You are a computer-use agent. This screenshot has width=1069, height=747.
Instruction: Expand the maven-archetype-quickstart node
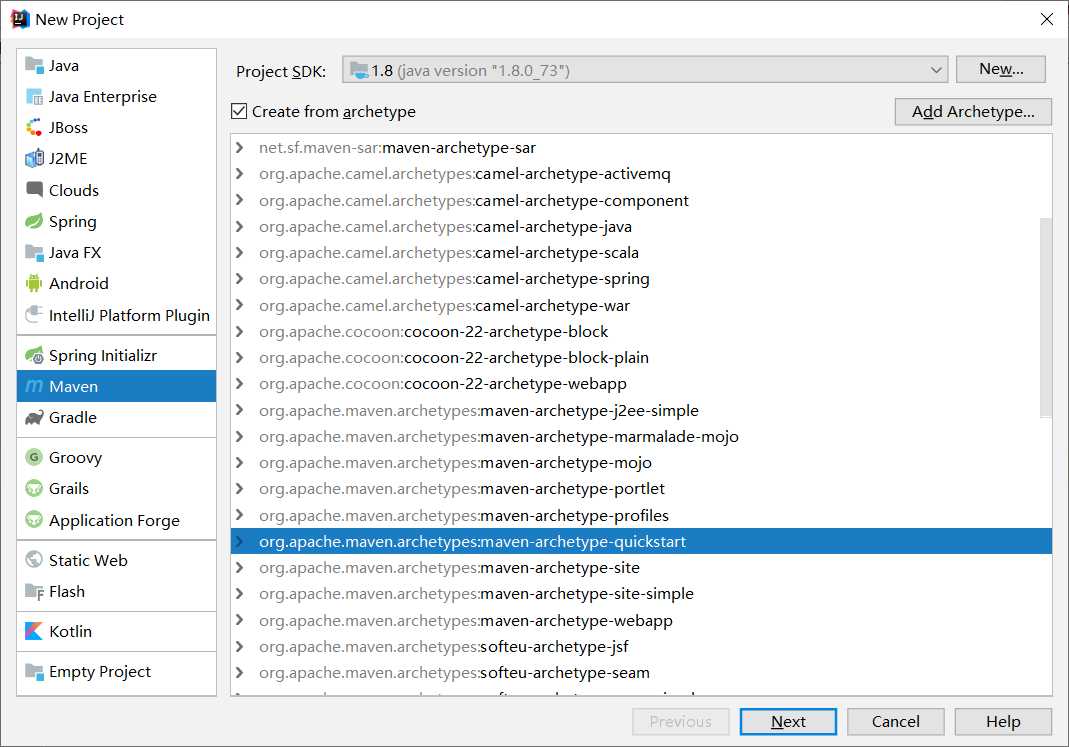click(x=240, y=542)
